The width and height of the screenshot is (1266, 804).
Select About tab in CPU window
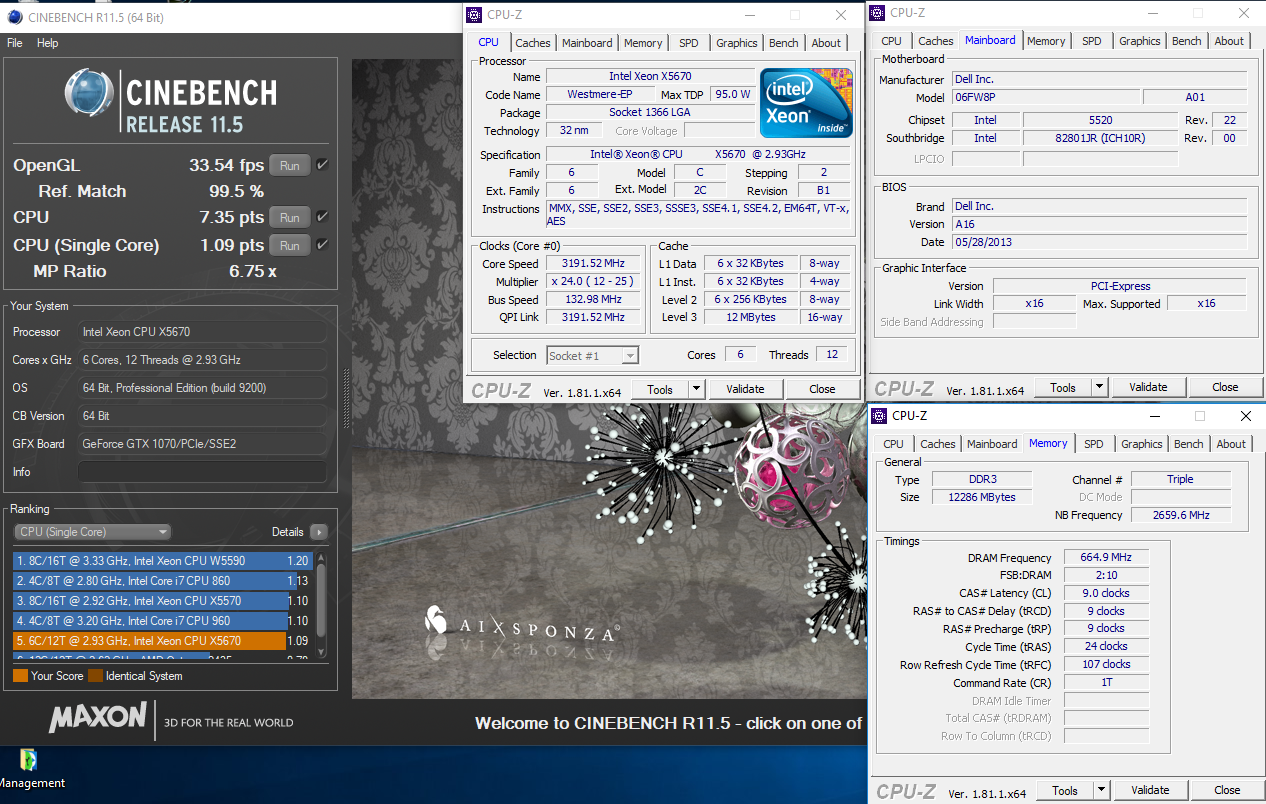click(x=826, y=43)
